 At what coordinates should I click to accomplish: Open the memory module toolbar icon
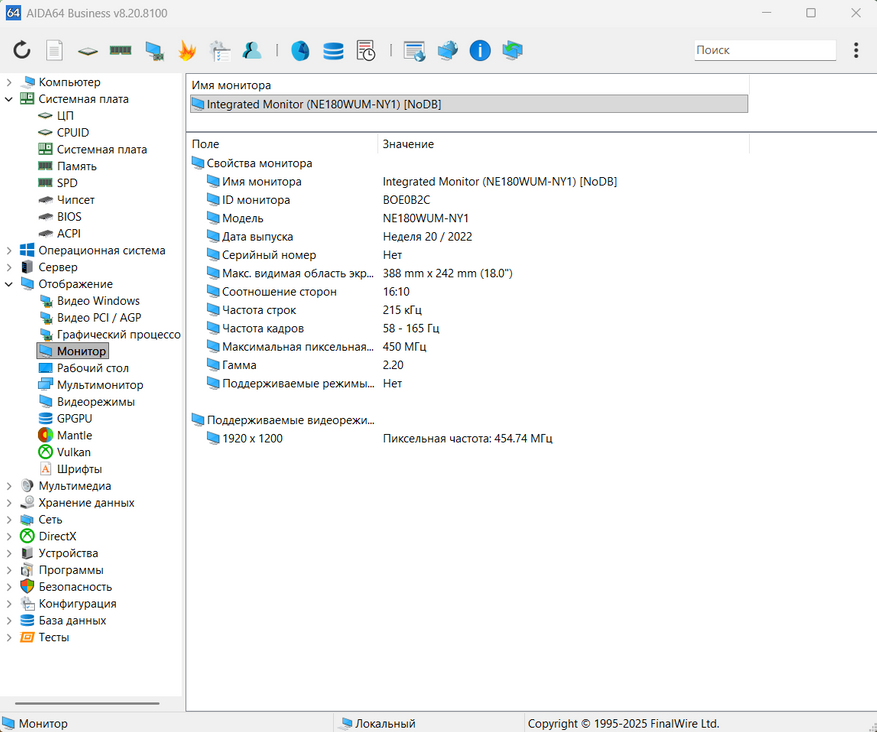coord(120,50)
